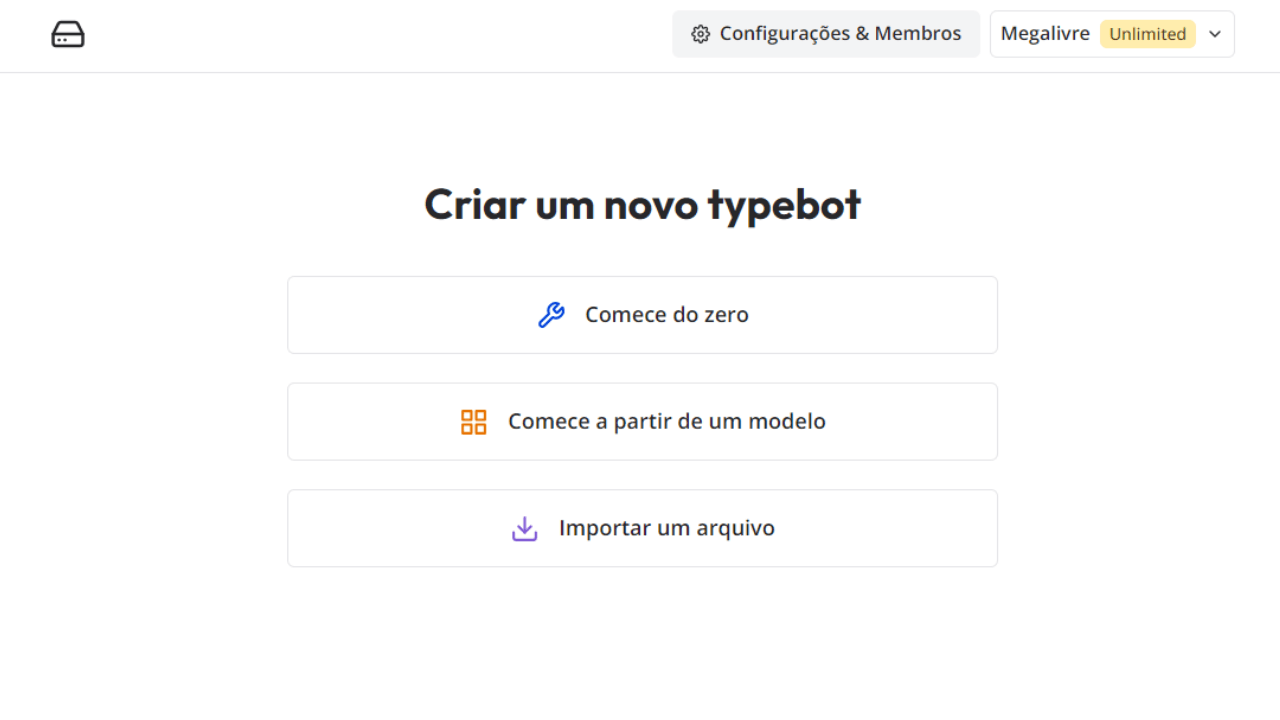Click the Criar um novo typebot heading
1280x720 pixels.
pyautogui.click(x=642, y=204)
